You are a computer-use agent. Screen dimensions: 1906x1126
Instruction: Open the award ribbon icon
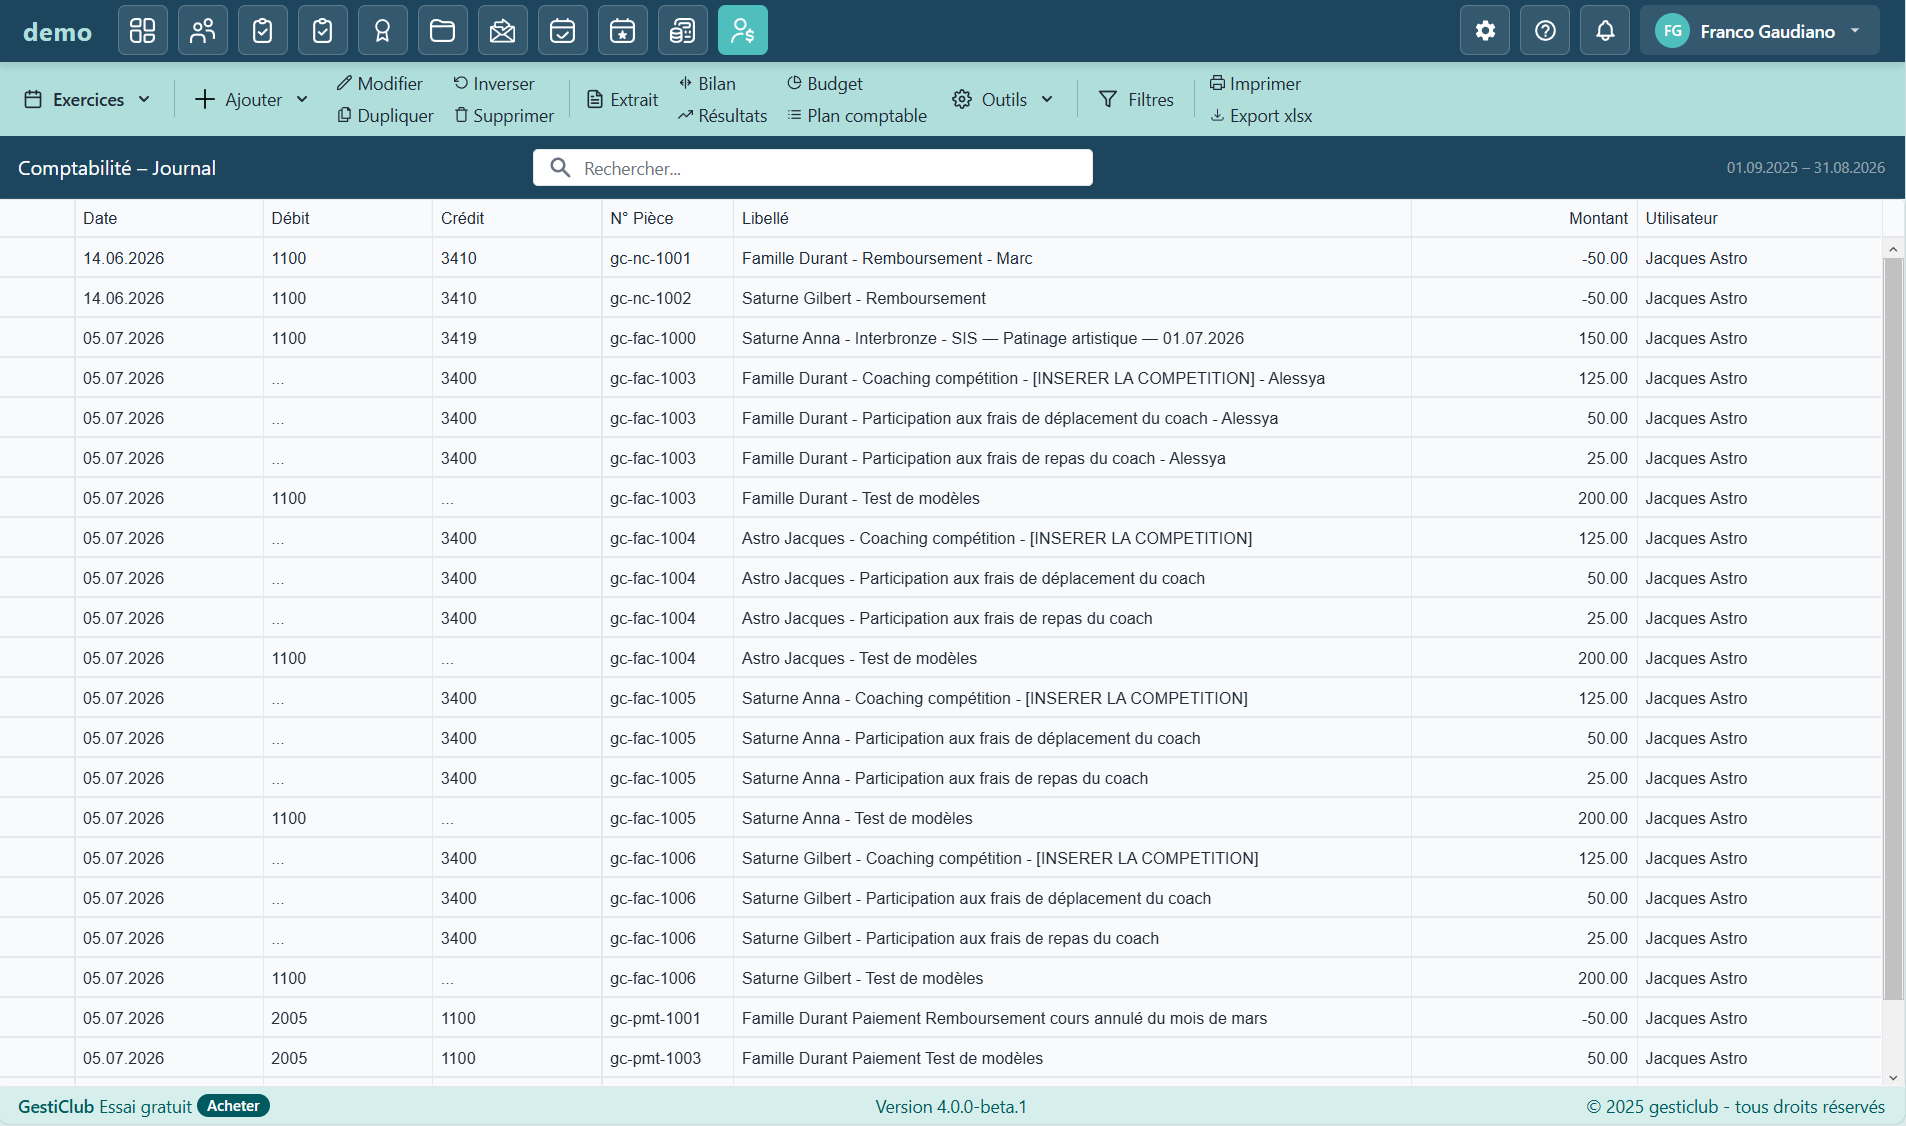pos(383,30)
